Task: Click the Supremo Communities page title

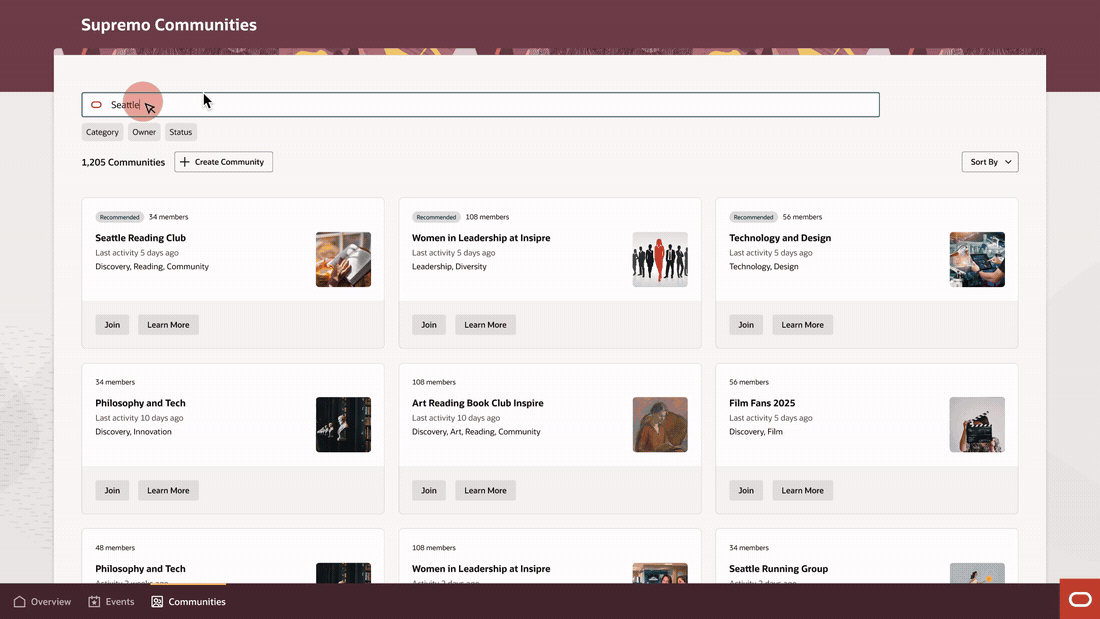Action: coord(168,25)
